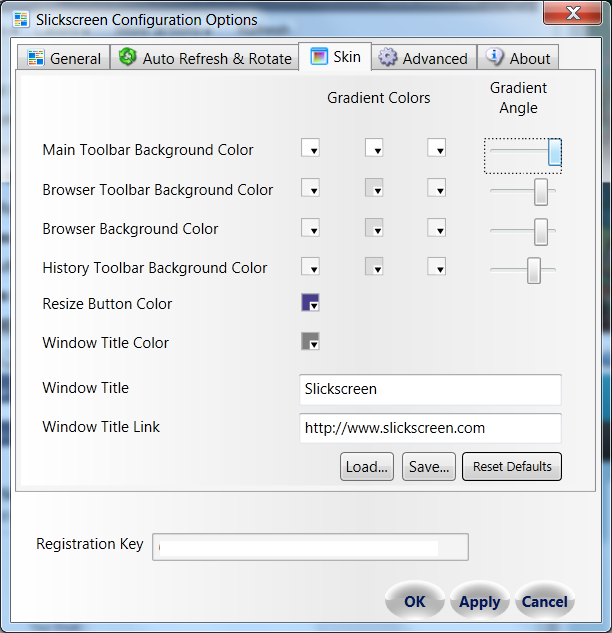Click the Cancel button
This screenshot has width=612, height=633.
pyautogui.click(x=545, y=602)
